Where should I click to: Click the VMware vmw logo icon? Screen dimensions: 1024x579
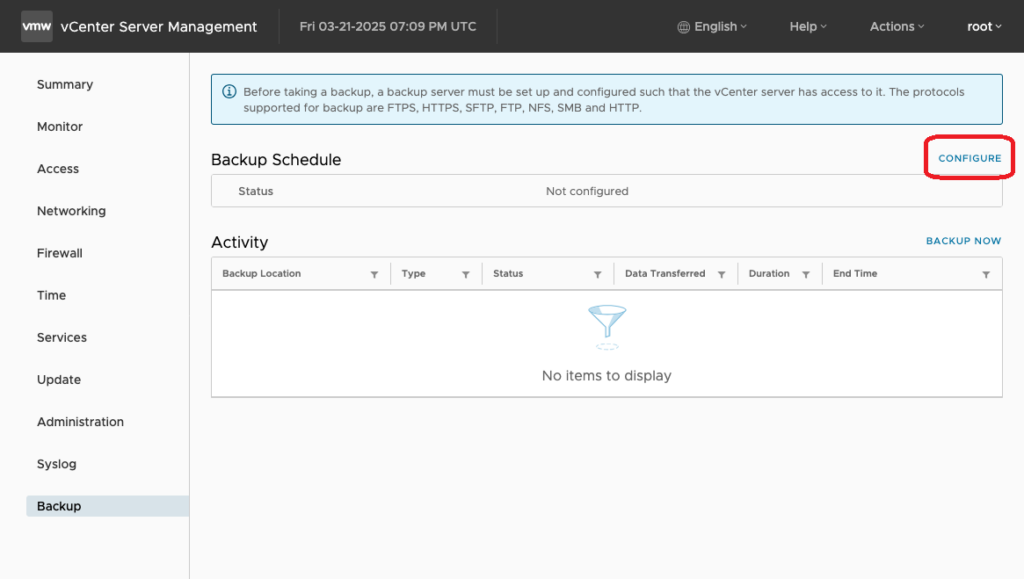tap(37, 27)
